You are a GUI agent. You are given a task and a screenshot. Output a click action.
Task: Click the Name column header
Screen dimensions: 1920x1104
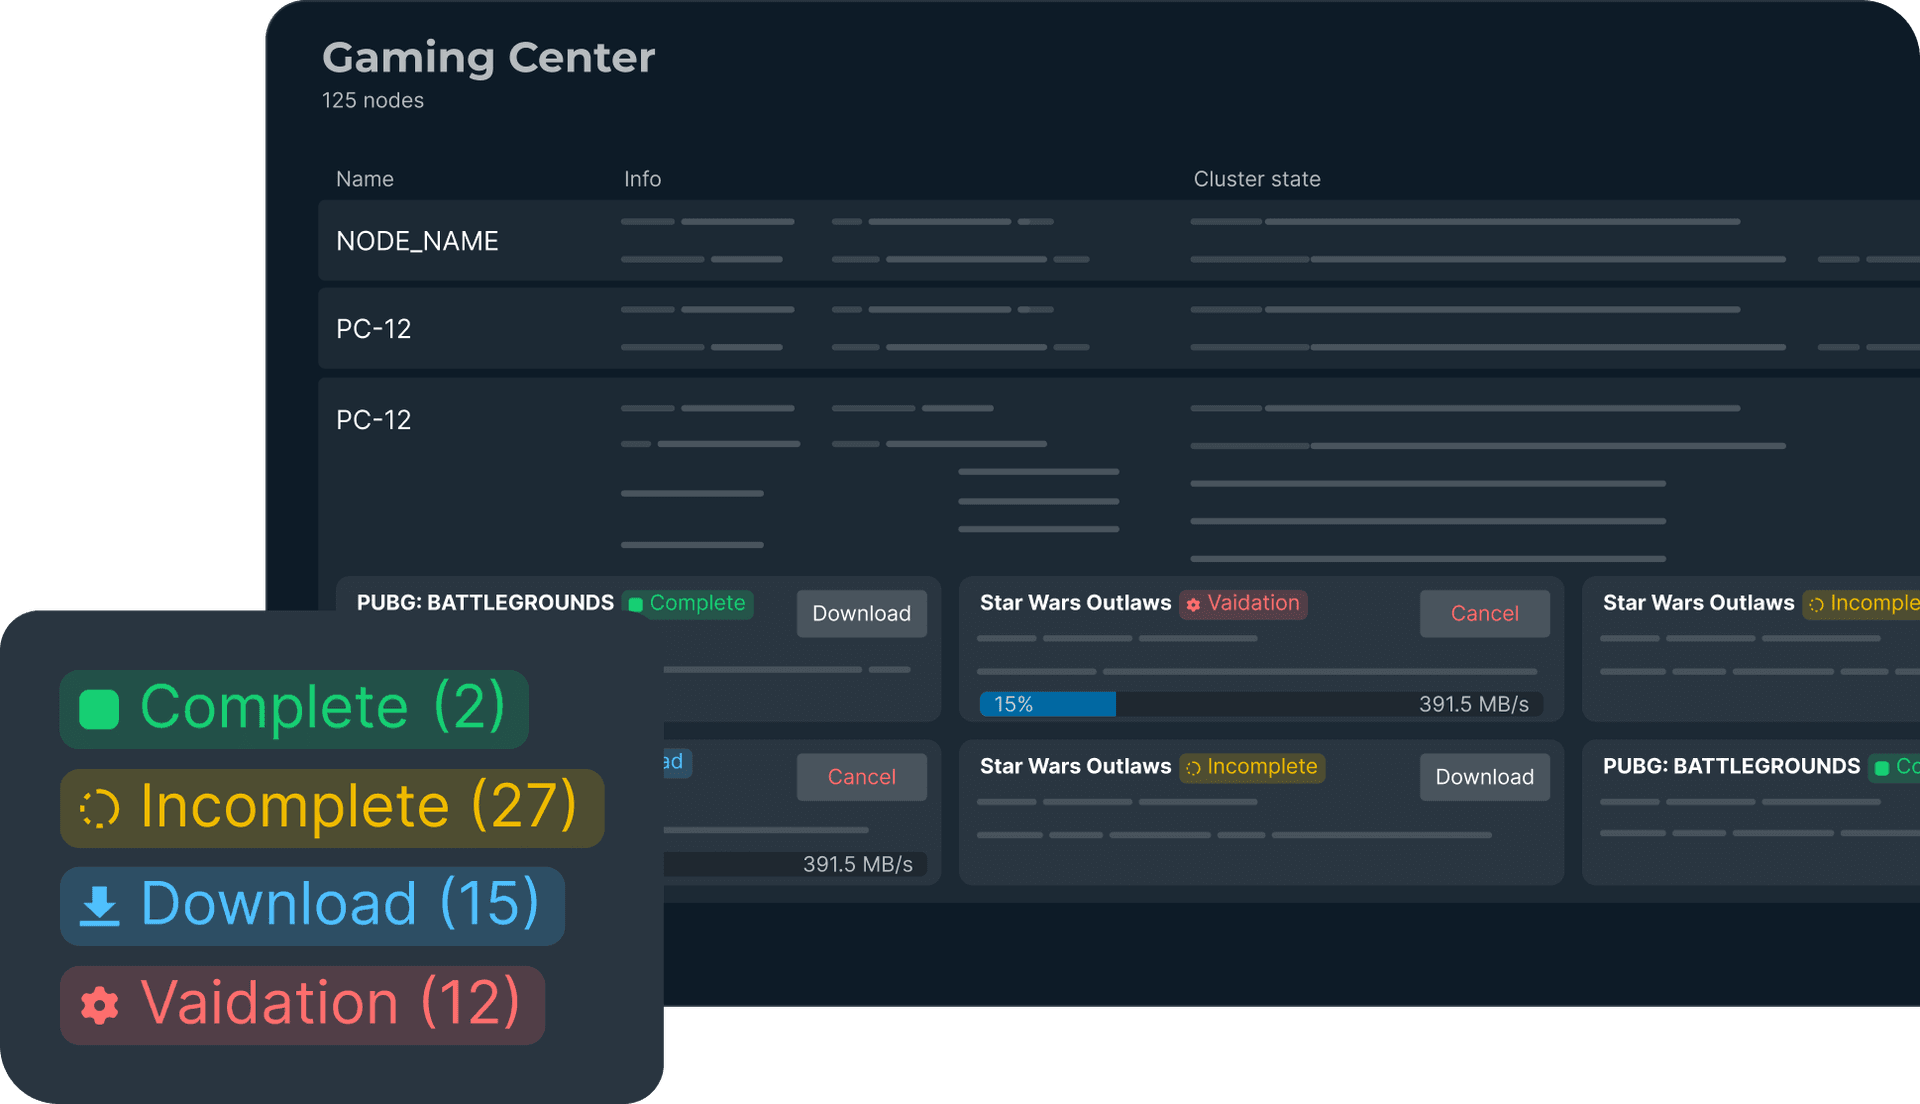365,179
